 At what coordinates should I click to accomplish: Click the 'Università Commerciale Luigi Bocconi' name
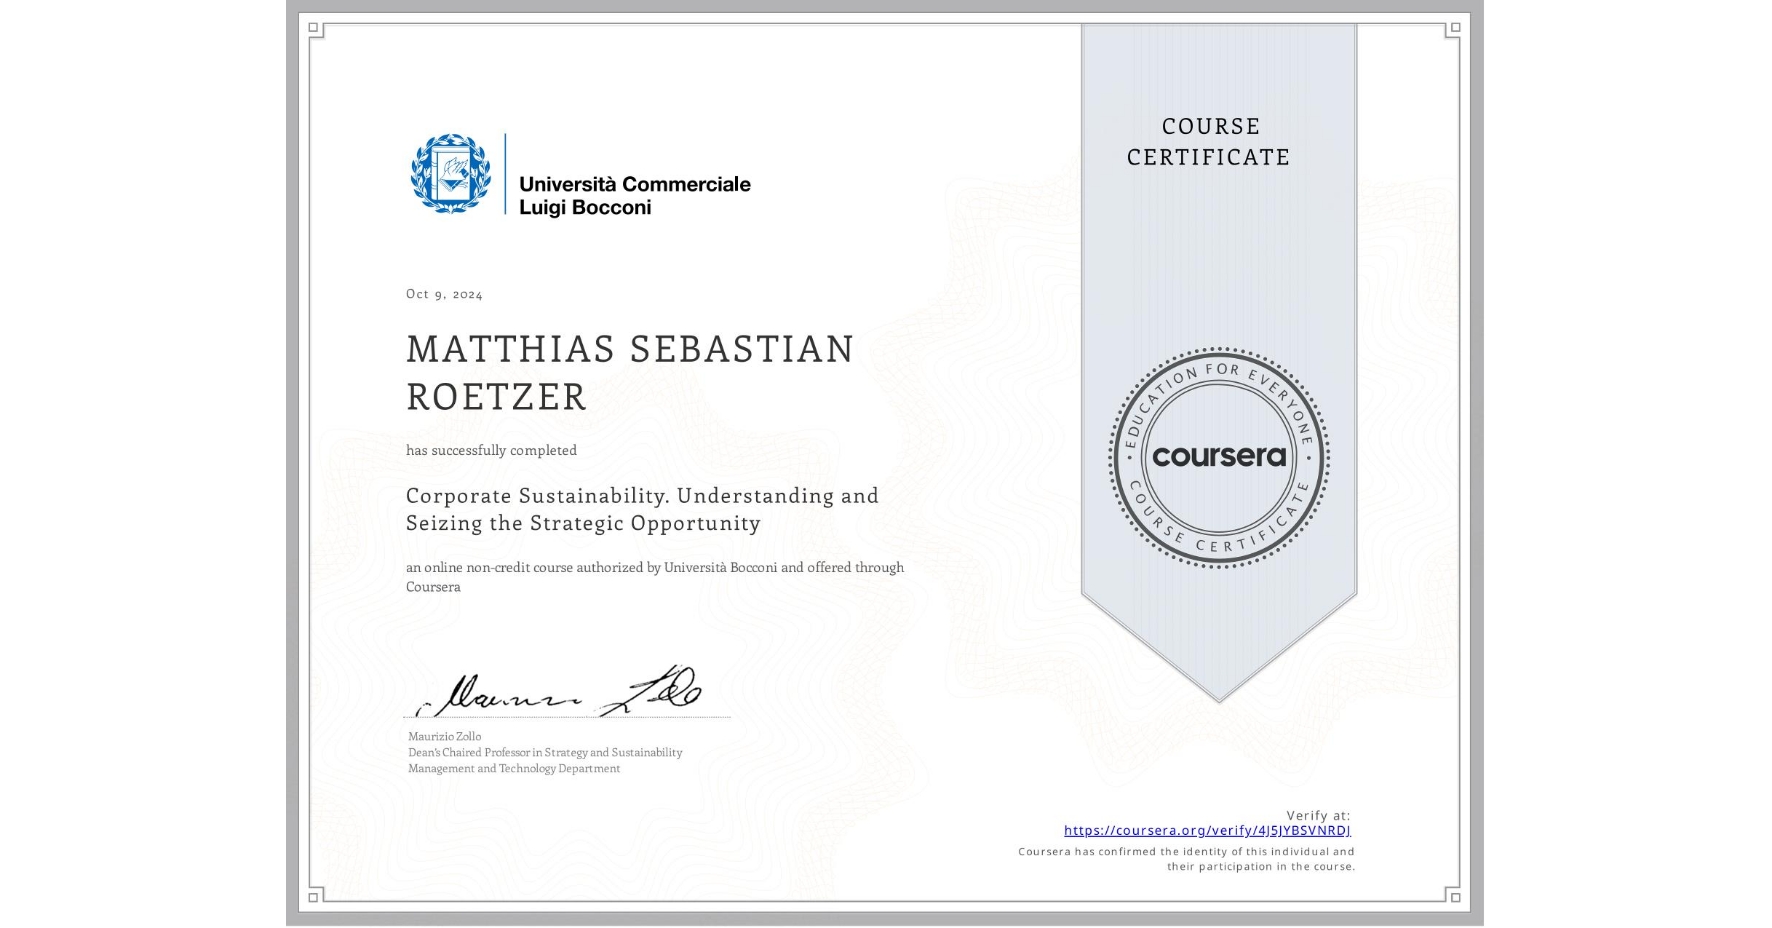[x=635, y=195]
